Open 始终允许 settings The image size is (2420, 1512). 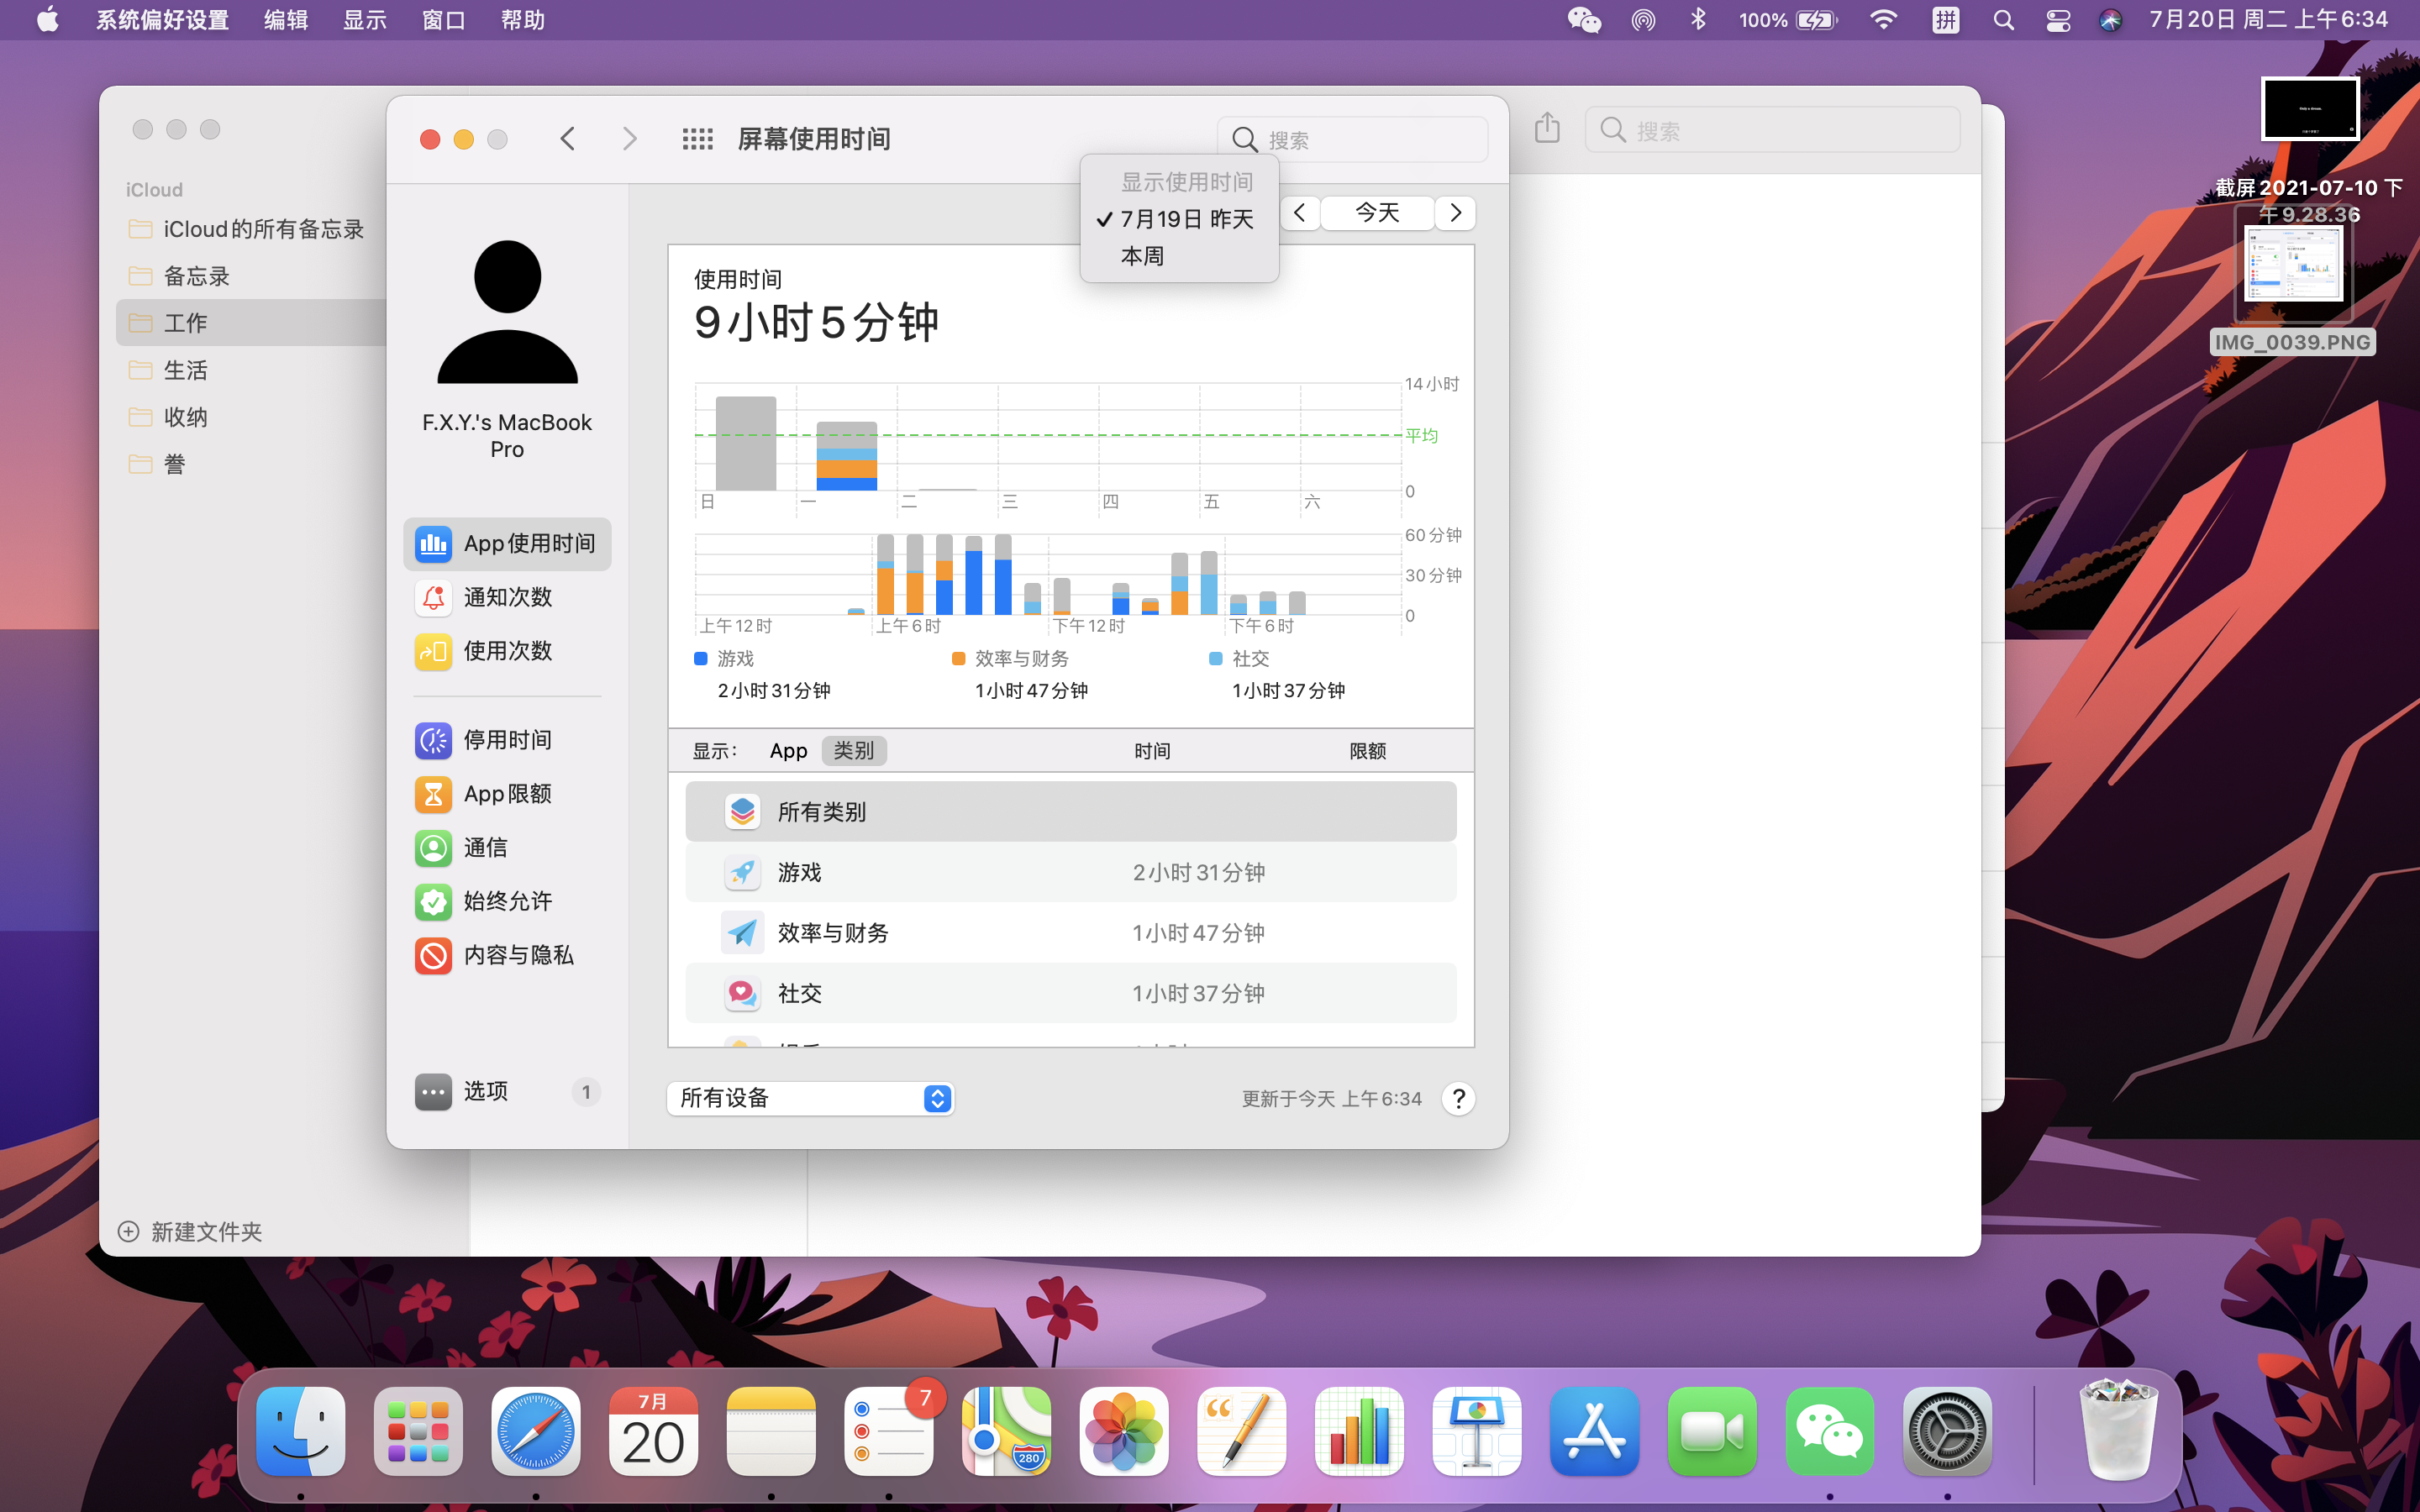click(507, 901)
